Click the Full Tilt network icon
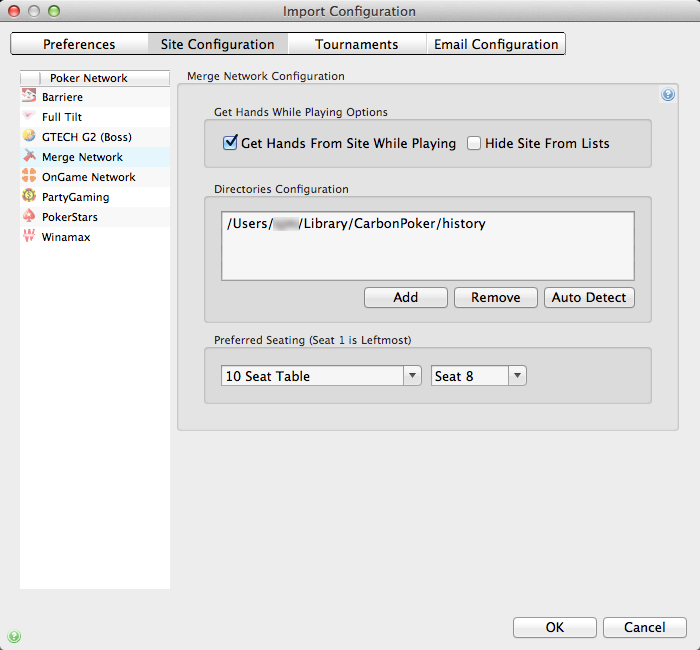The width and height of the screenshot is (700, 650). (x=29, y=116)
